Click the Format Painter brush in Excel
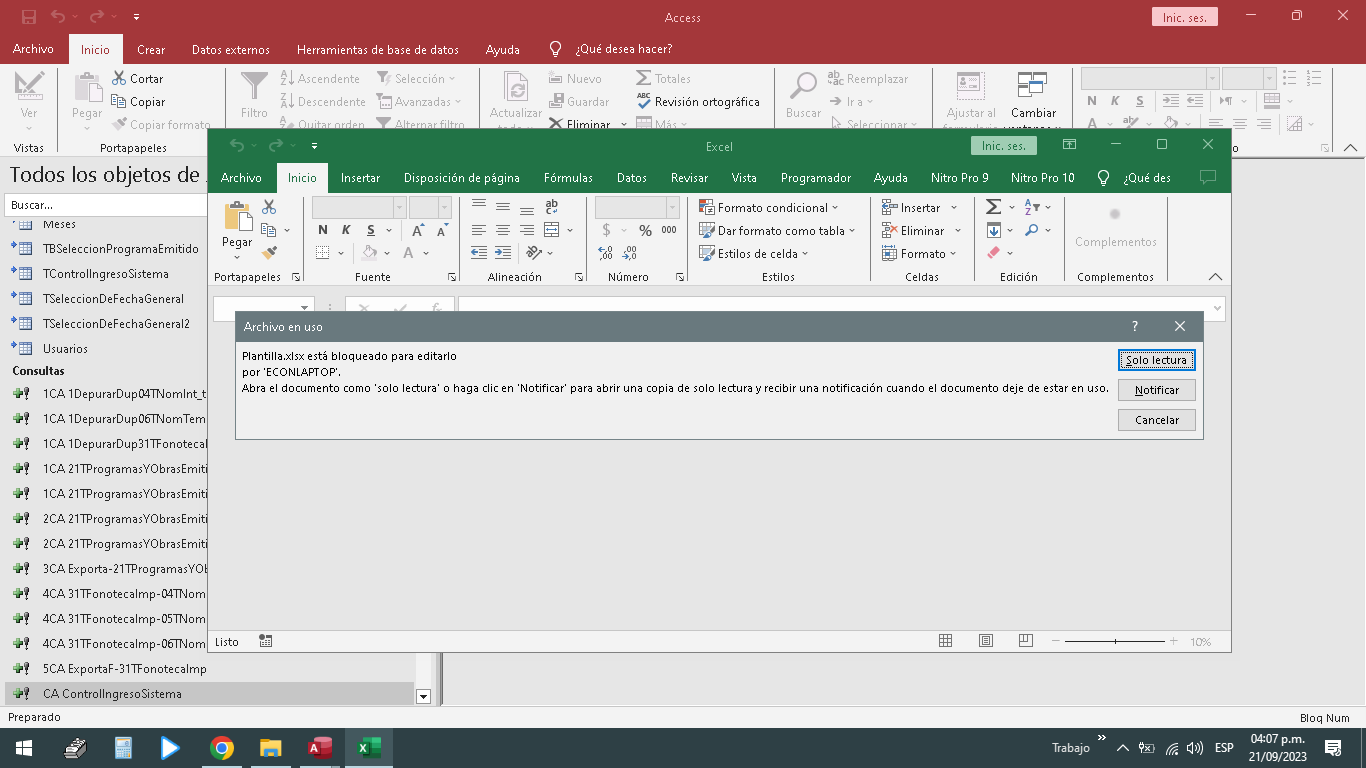 pos(269,253)
